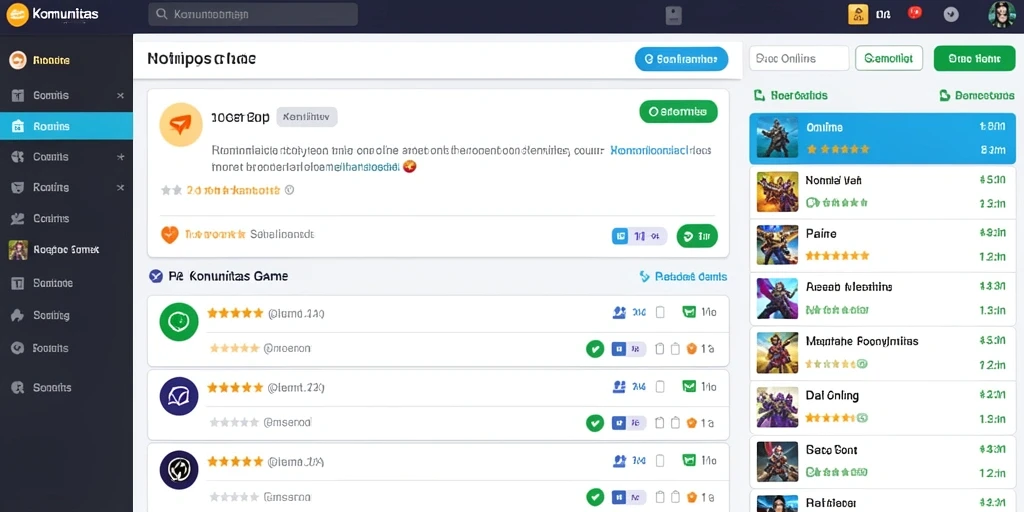Screen dimensions: 1024x512
Task: Rate using orange stars in the green avatar row
Action: 235,313
